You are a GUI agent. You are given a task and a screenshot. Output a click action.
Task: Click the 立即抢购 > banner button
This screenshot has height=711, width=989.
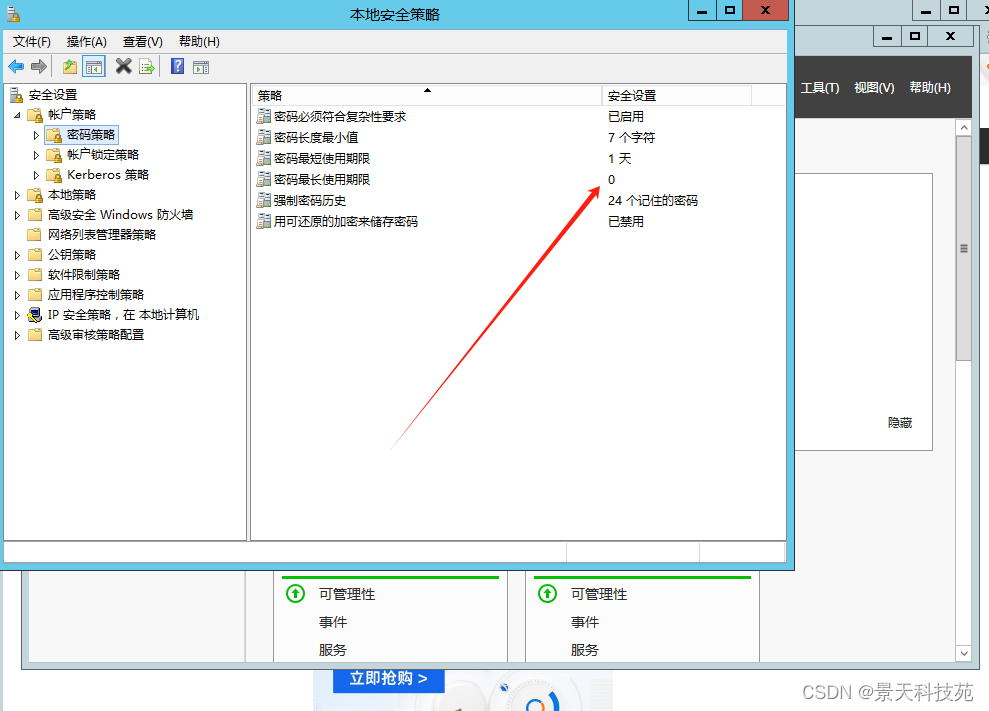(x=389, y=679)
